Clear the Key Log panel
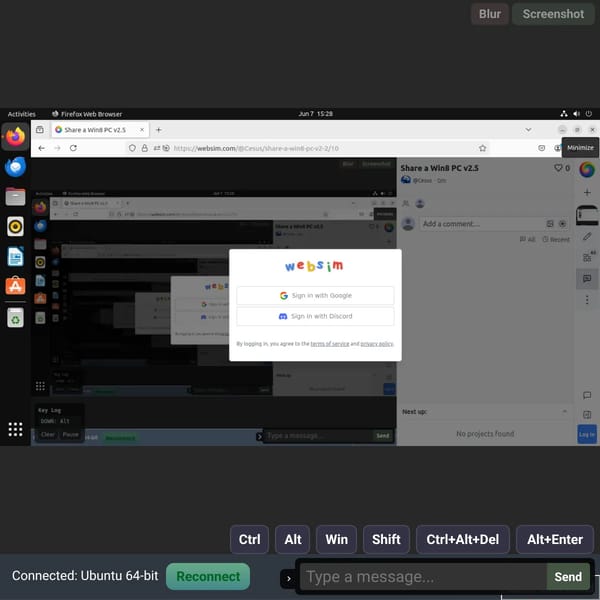This screenshot has height=600, width=600. click(x=48, y=434)
